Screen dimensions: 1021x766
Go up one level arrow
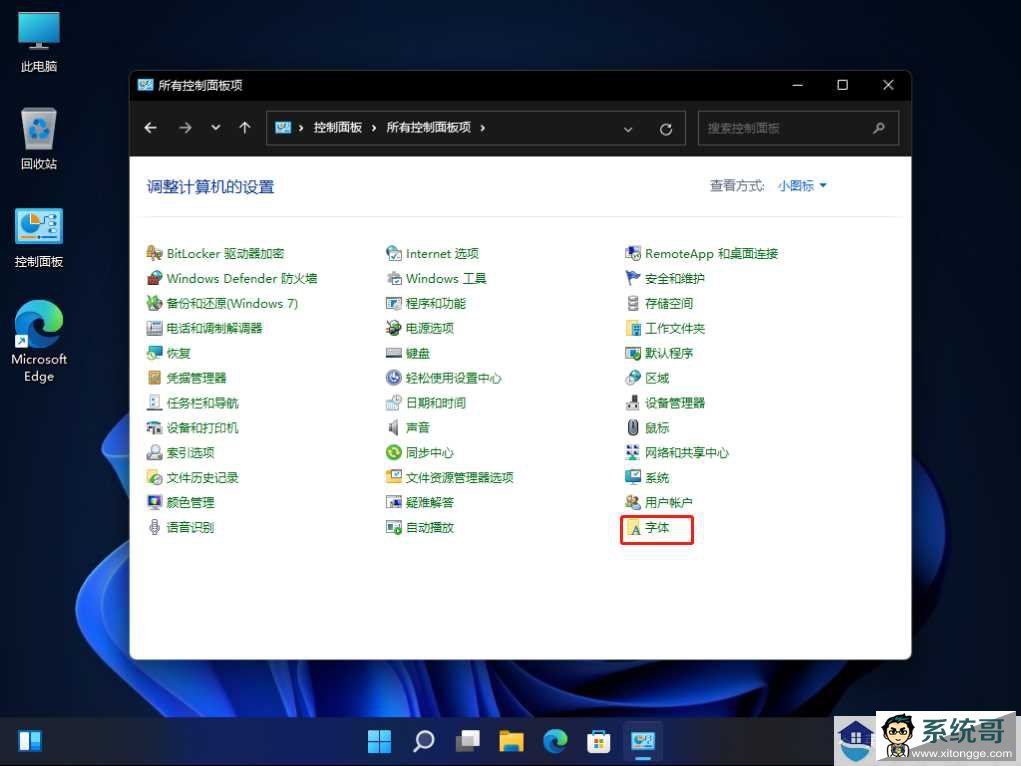click(245, 128)
